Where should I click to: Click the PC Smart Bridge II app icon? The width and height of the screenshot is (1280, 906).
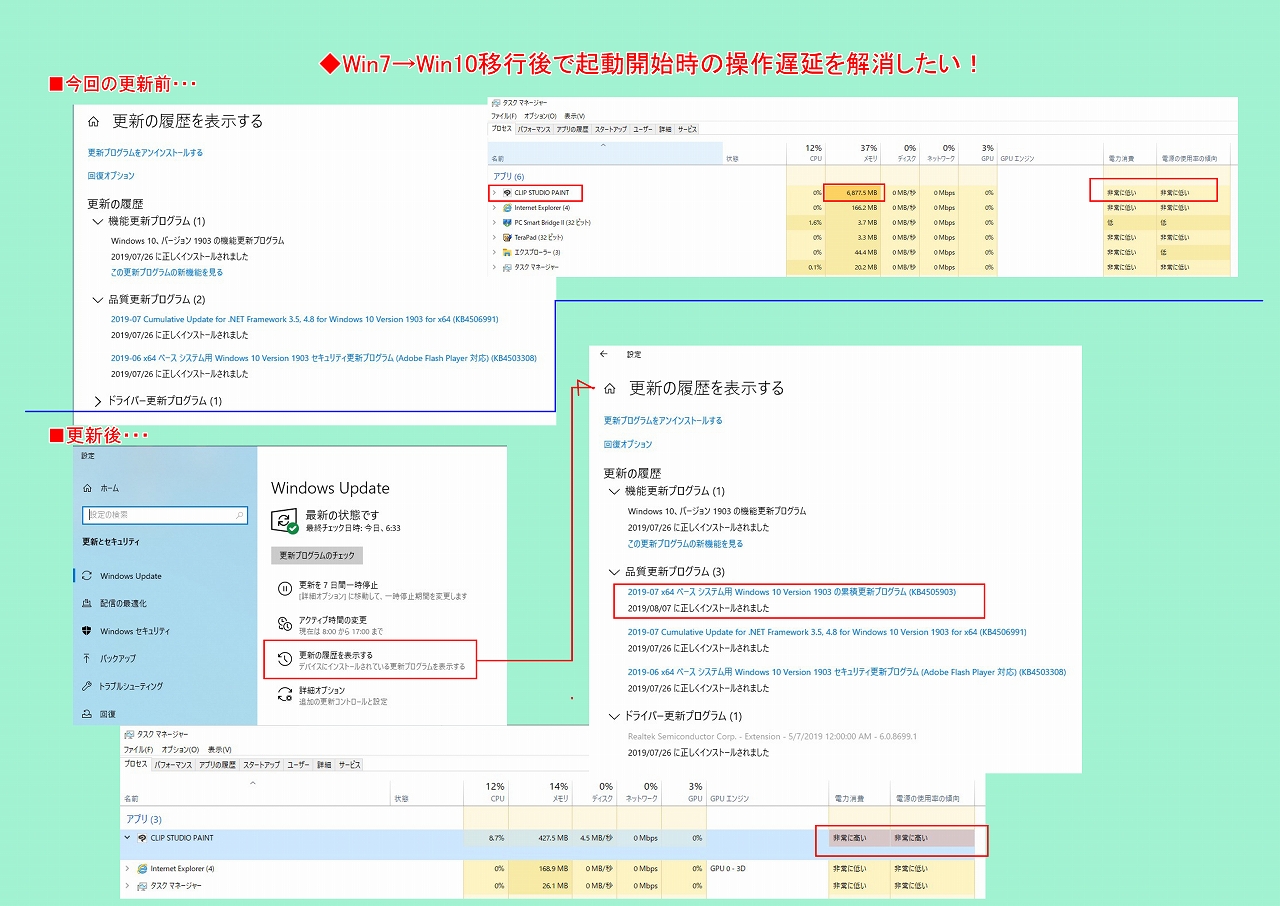click(507, 222)
